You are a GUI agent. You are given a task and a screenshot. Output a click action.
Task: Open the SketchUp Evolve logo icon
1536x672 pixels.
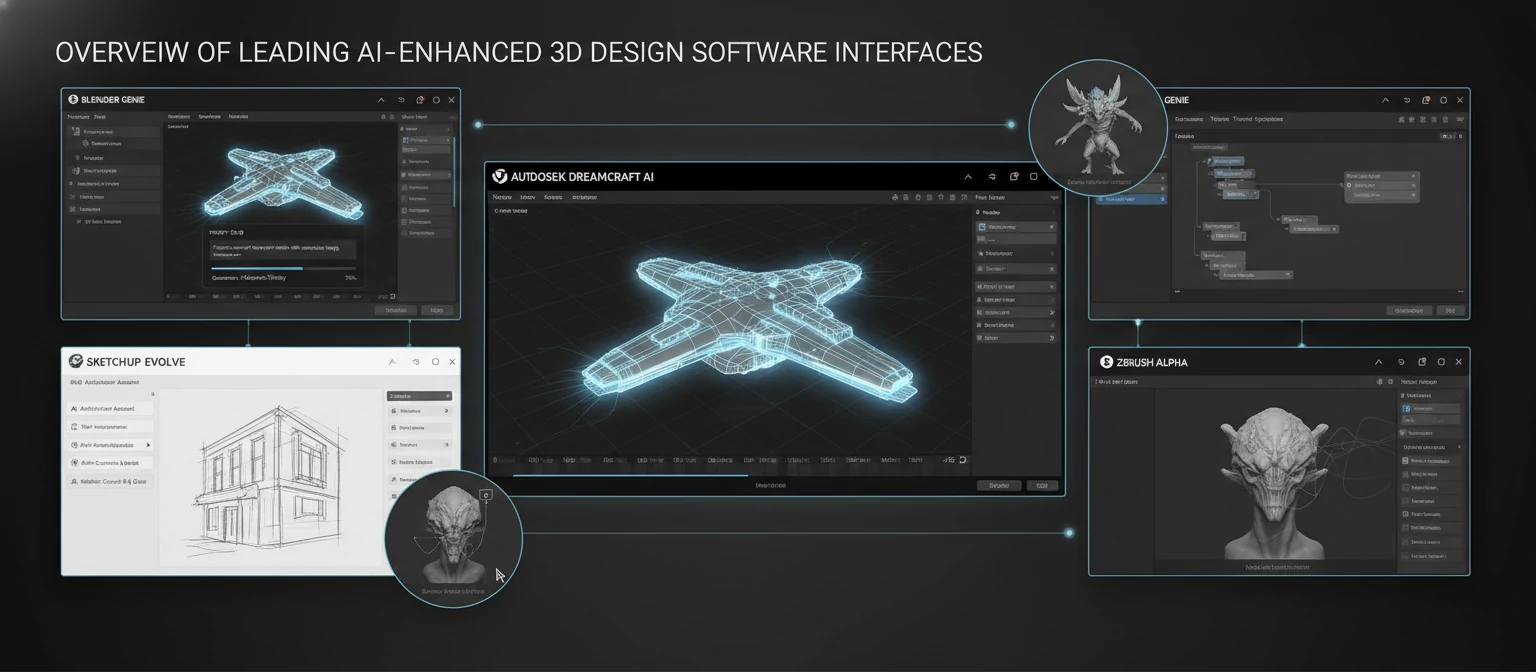[x=75, y=361]
